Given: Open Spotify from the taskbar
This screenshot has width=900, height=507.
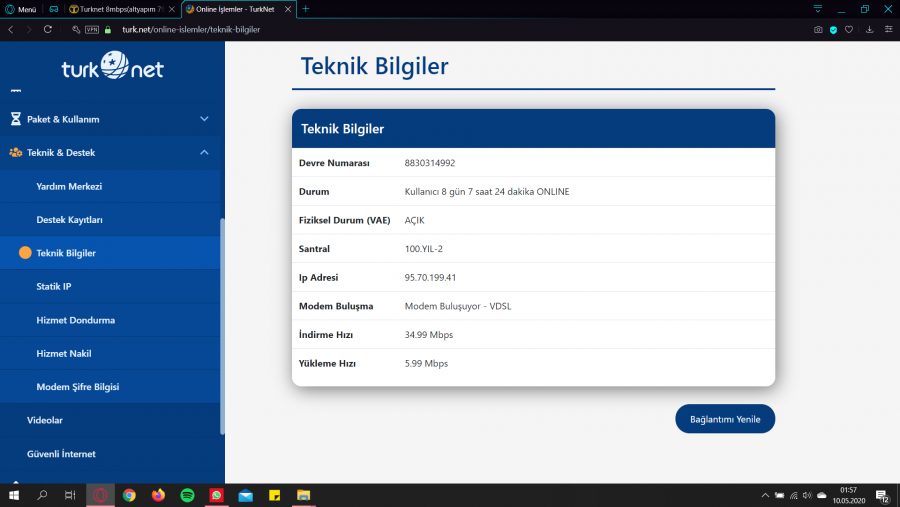Looking at the screenshot, I should pyautogui.click(x=187, y=495).
